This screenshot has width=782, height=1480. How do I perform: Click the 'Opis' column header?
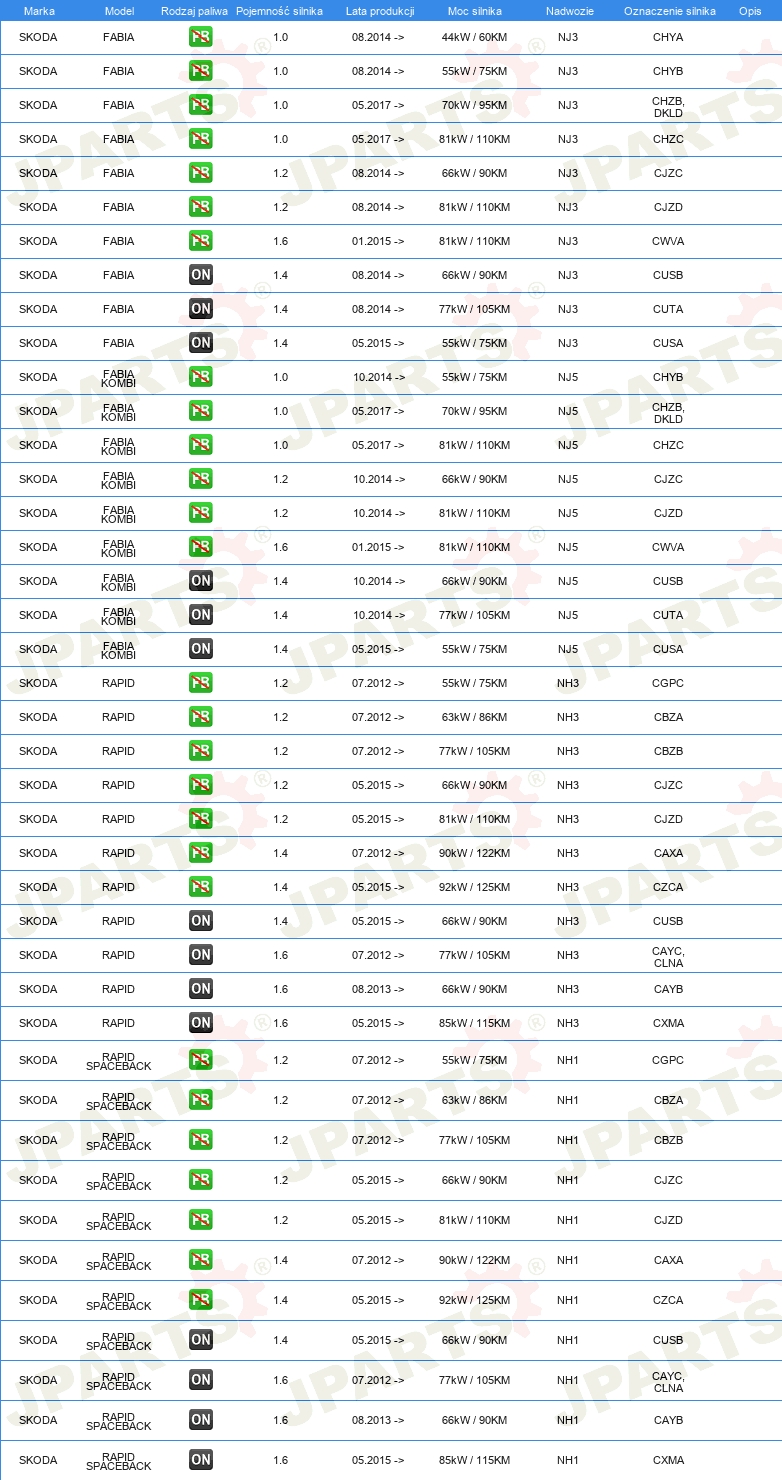tap(750, 11)
